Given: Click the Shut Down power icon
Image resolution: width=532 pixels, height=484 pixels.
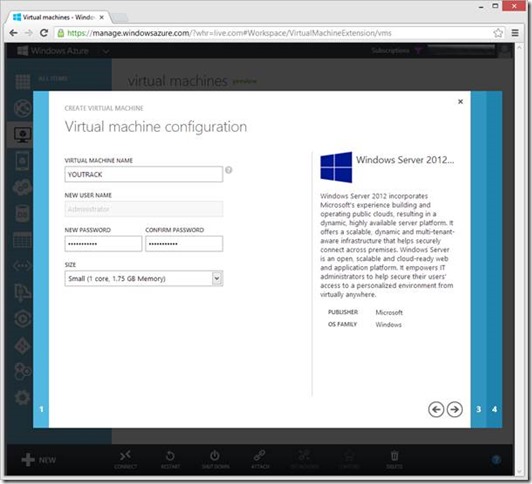Looking at the screenshot, I should (215, 456).
